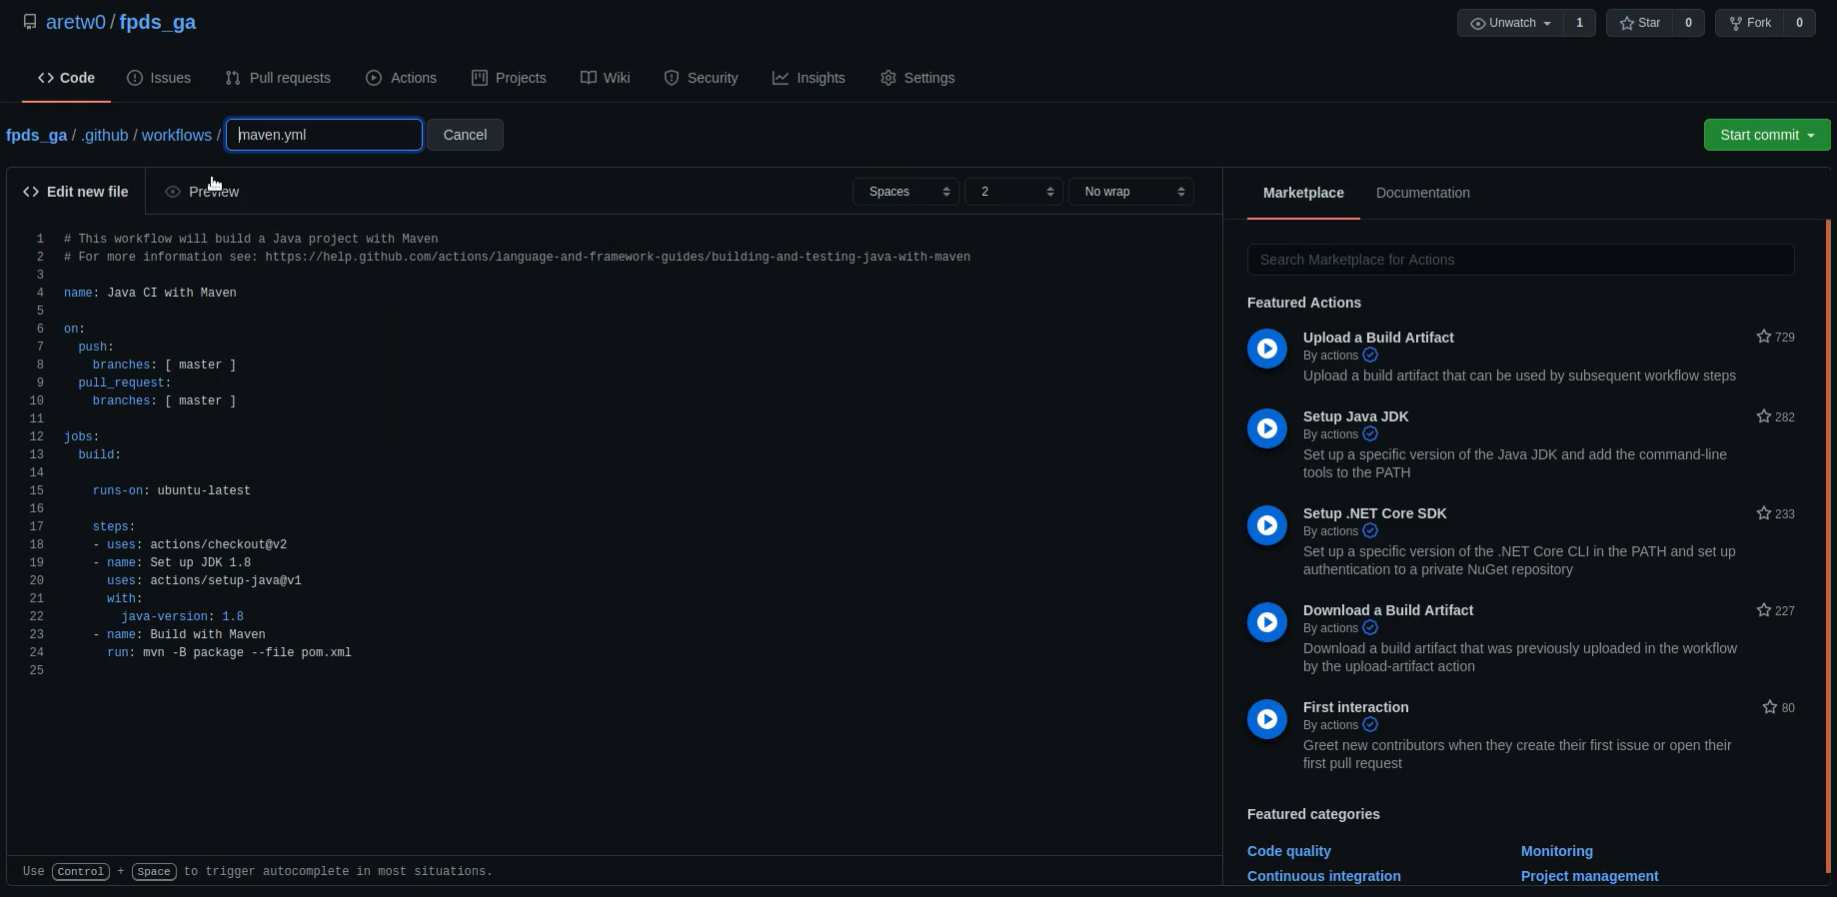Open Setup Java JDK action title

[x=1355, y=417]
